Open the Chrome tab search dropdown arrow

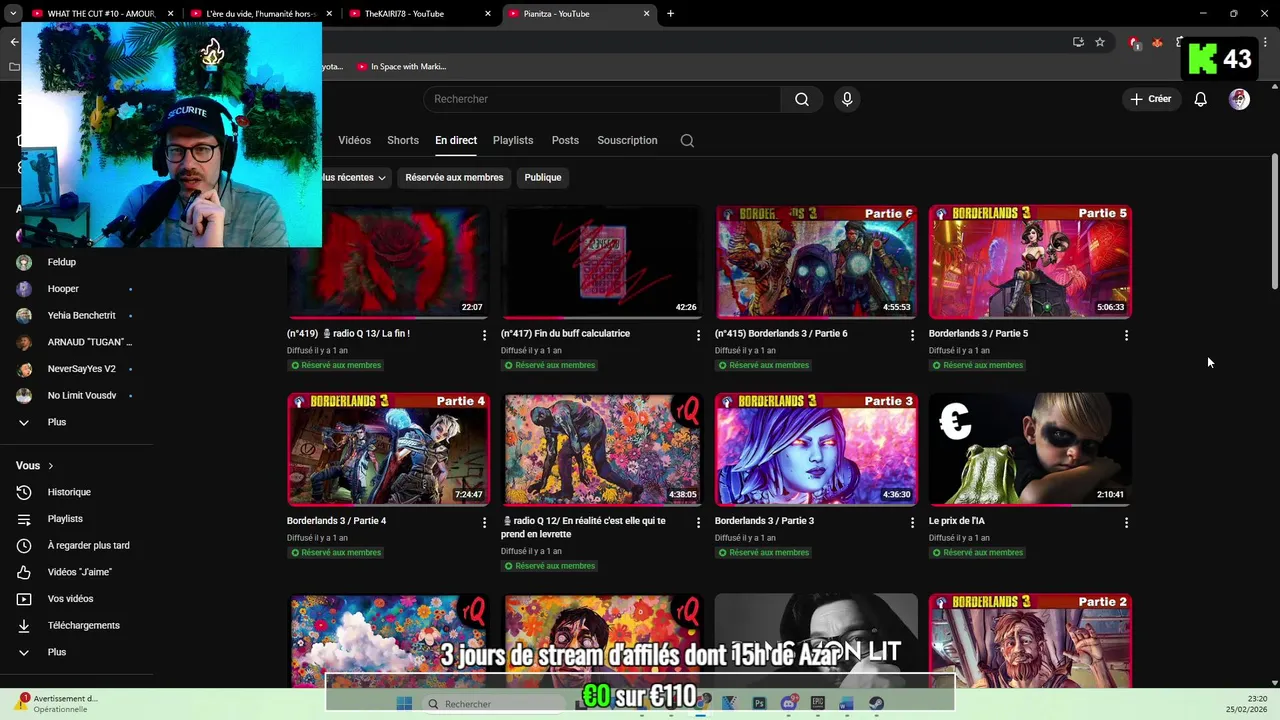click(13, 14)
